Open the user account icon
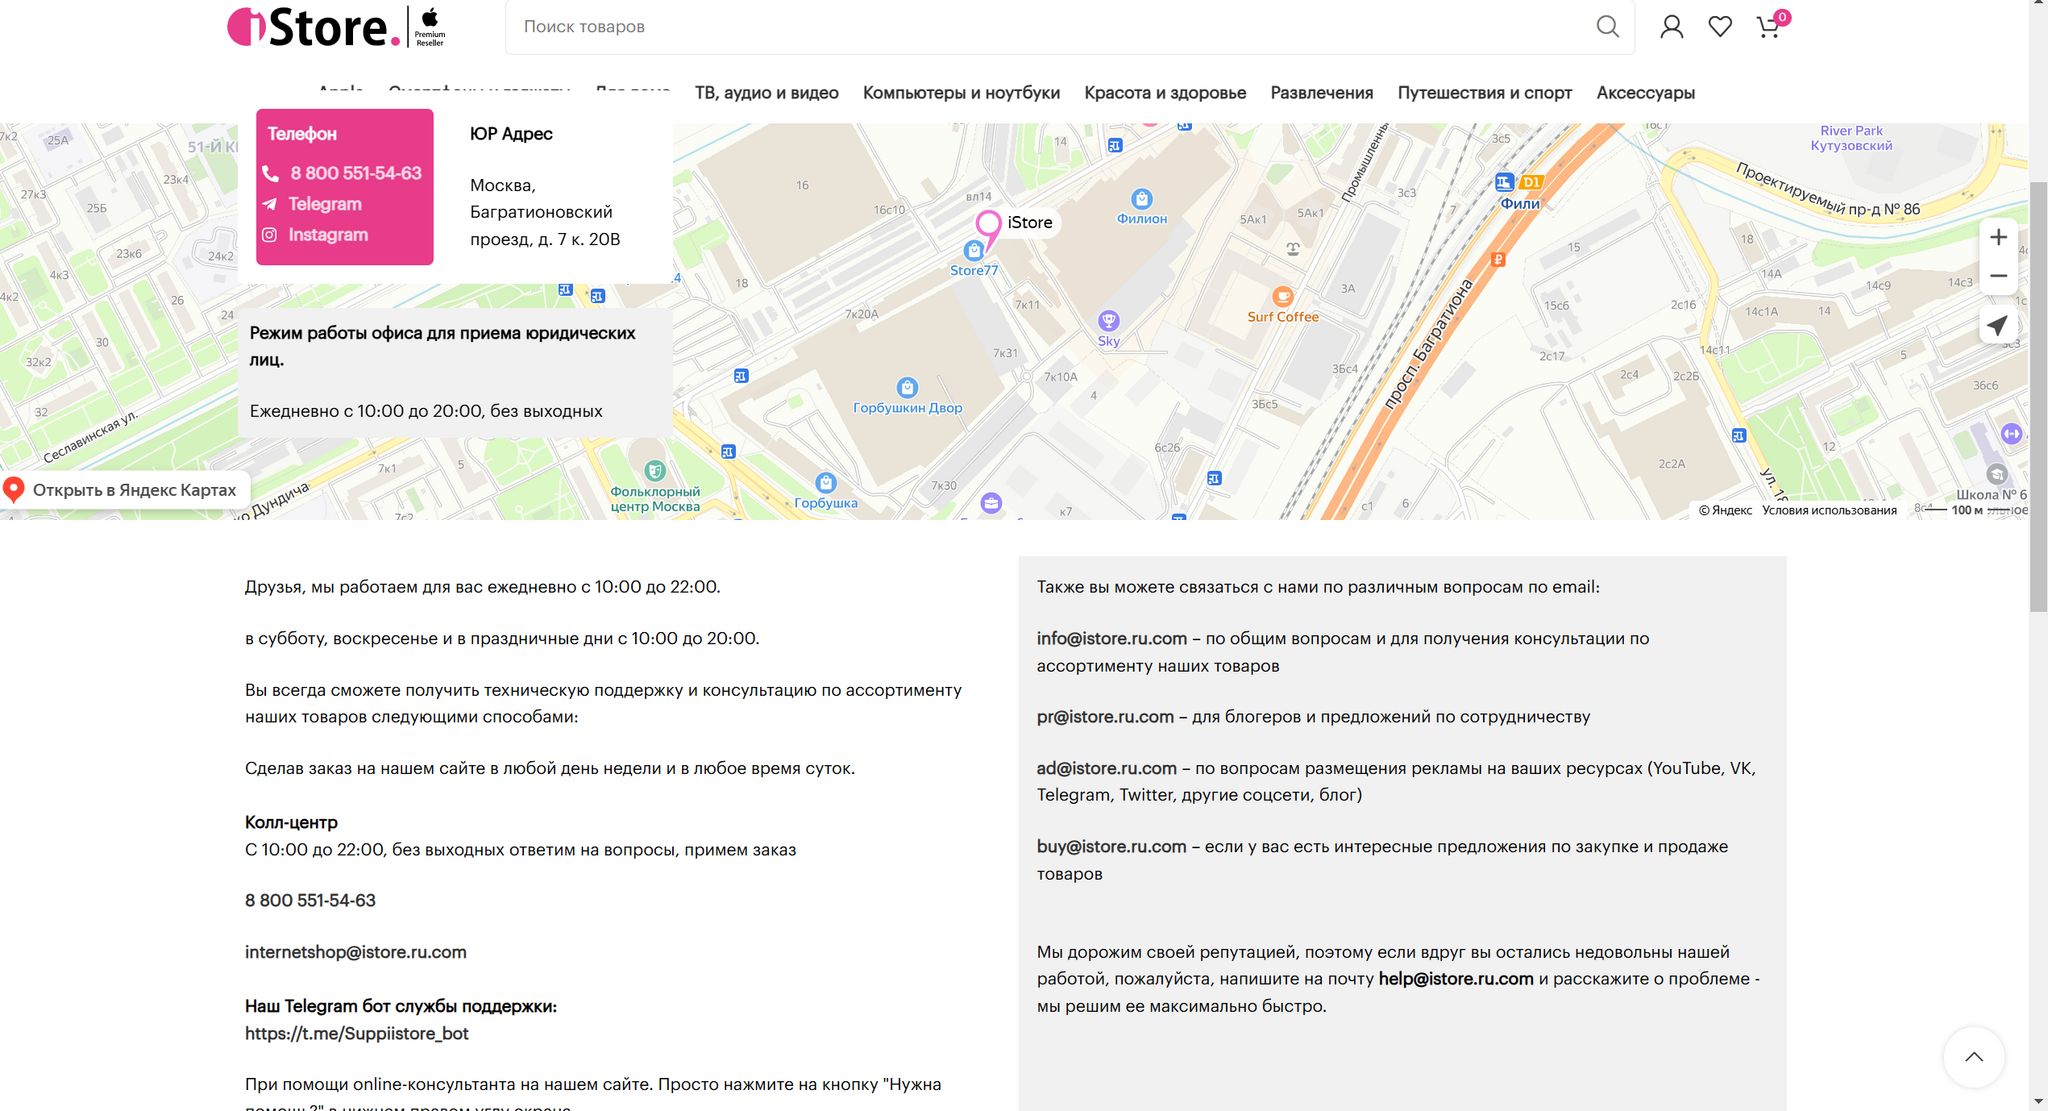Viewport: 2048px width, 1111px height. pyautogui.click(x=1671, y=27)
